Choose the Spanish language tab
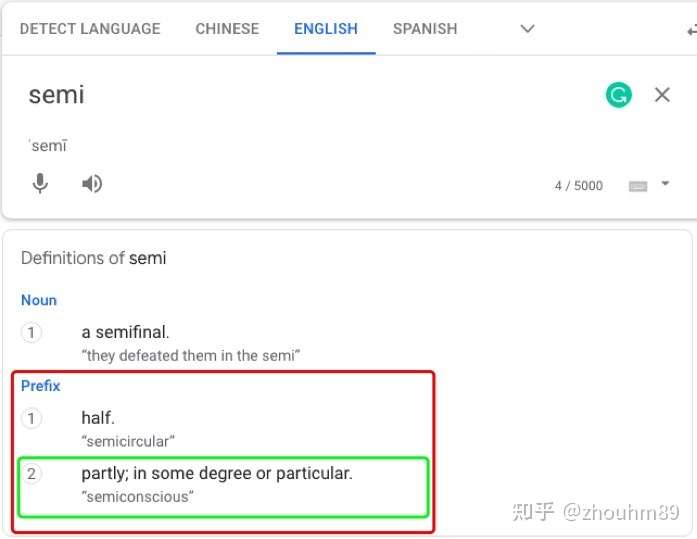This screenshot has width=697, height=539. [425, 29]
